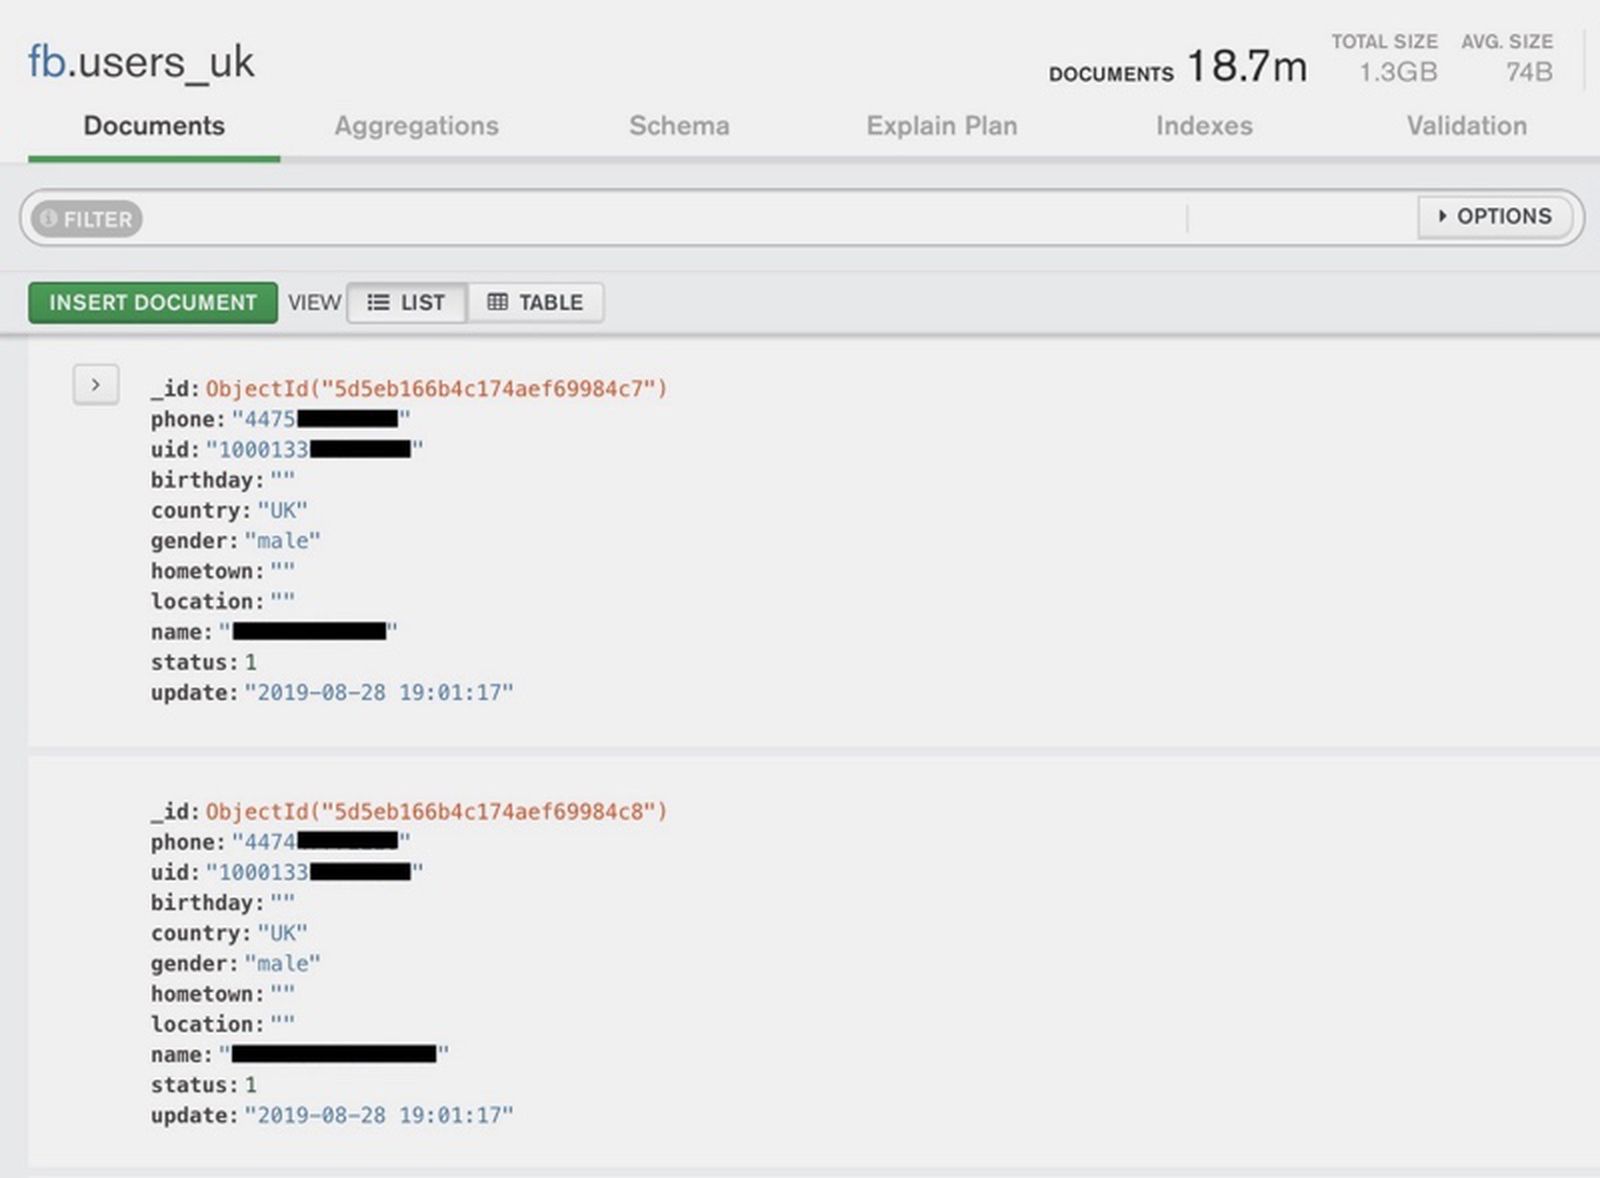1600x1178 pixels.
Task: View the Indexes tab
Action: click(1204, 126)
